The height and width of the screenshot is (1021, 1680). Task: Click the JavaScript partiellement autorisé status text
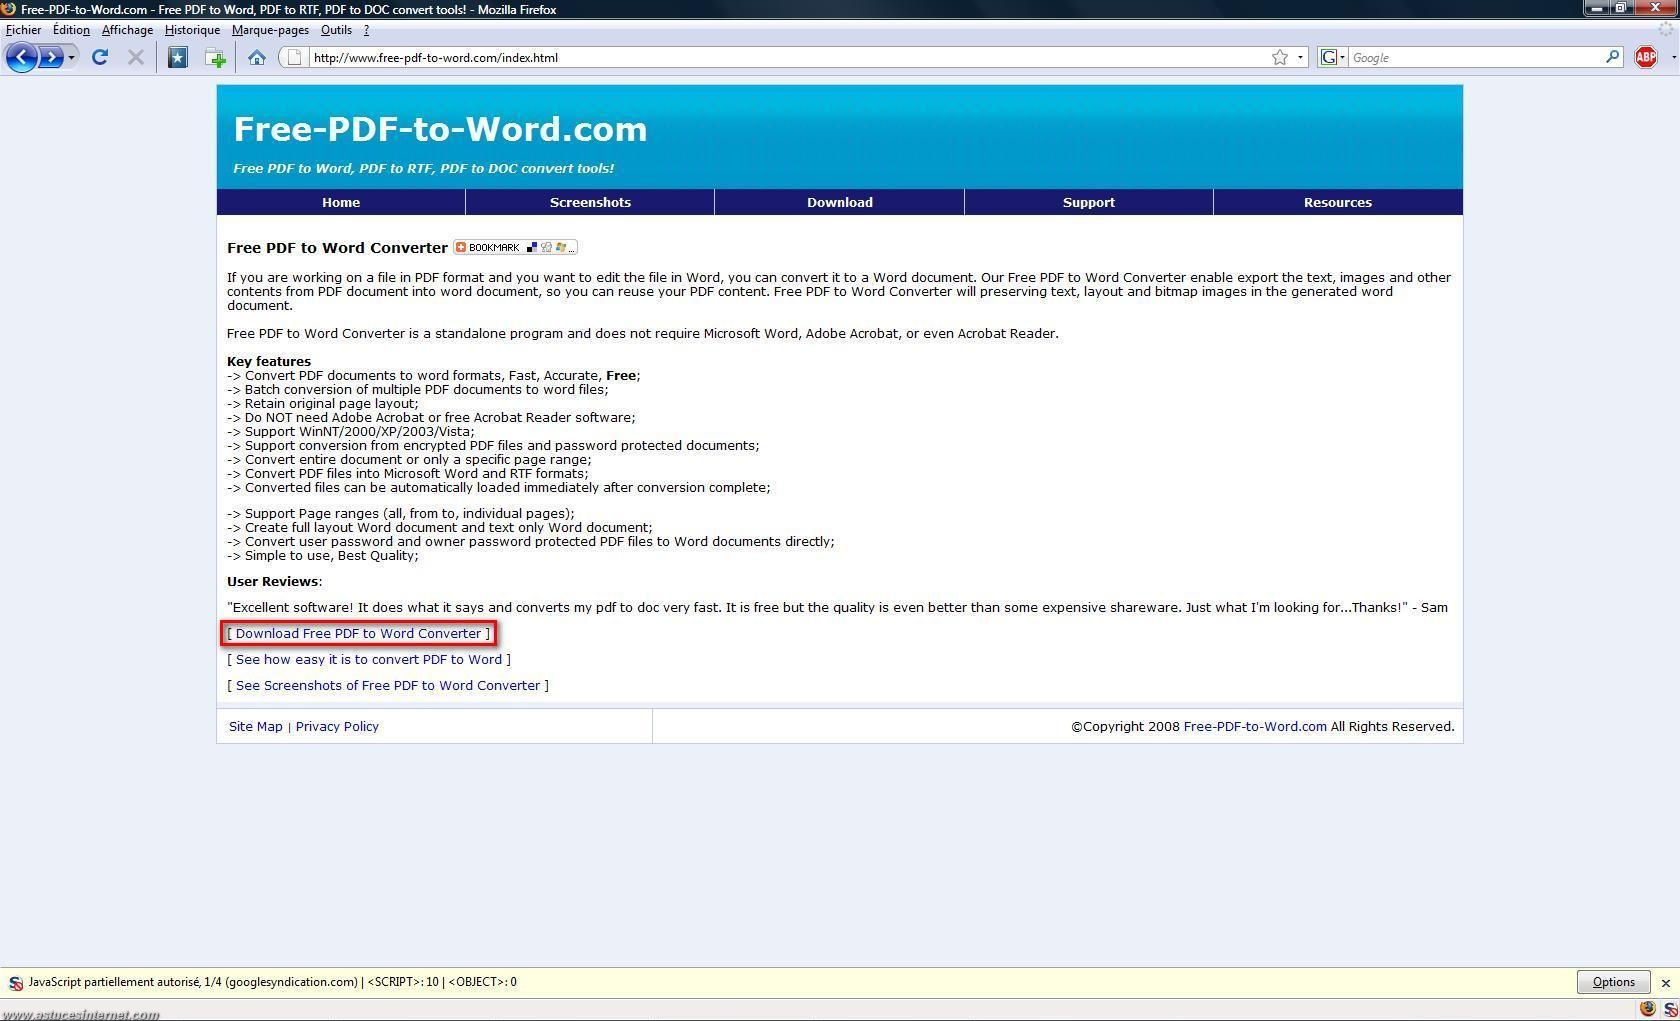tap(273, 982)
